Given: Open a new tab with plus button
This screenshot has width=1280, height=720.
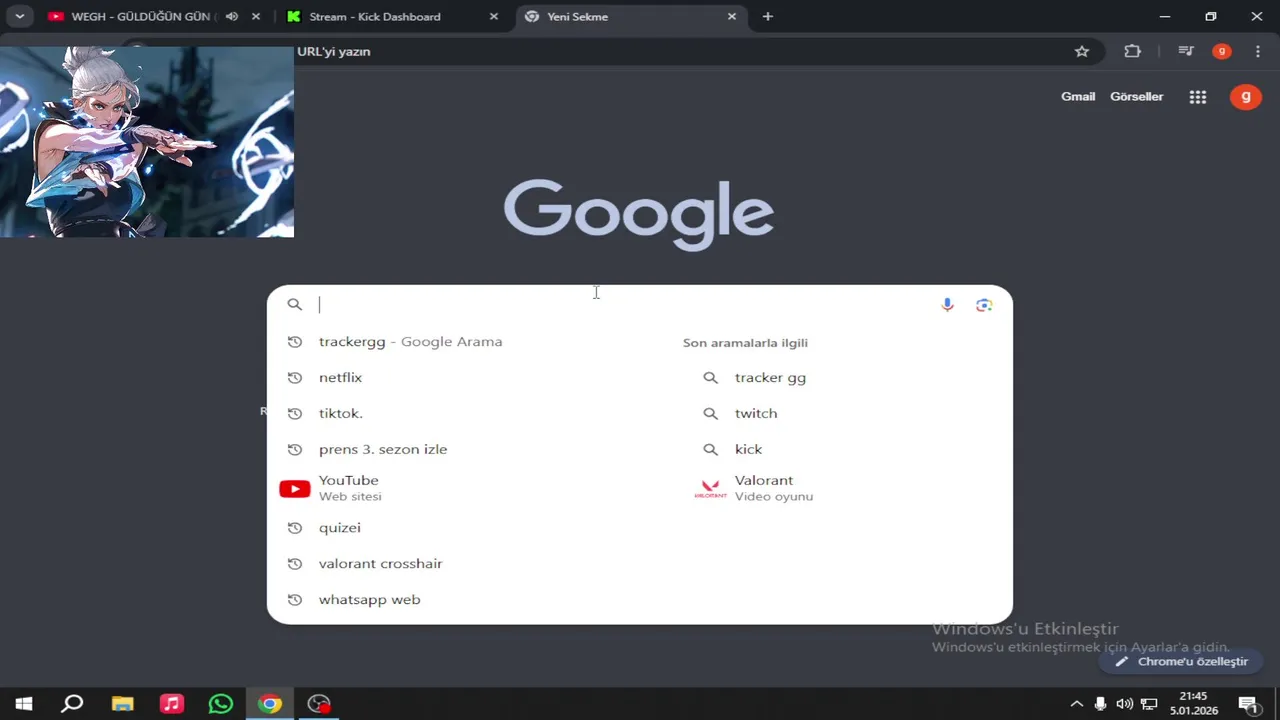Looking at the screenshot, I should pyautogui.click(x=768, y=16).
